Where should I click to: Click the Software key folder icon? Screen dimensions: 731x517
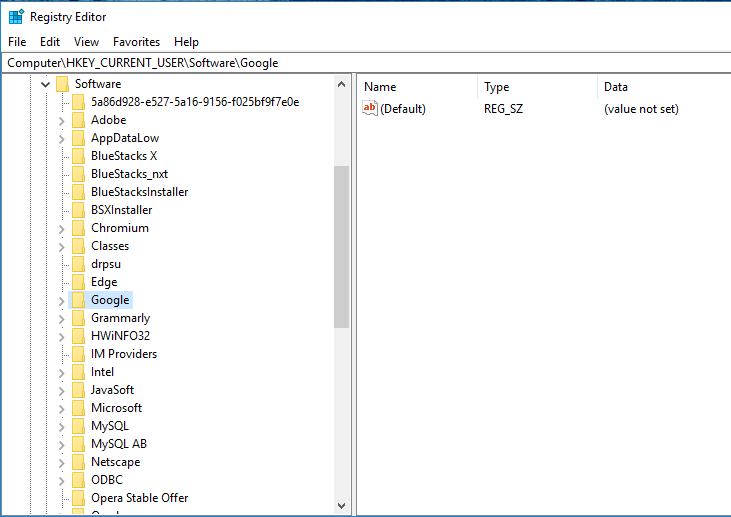[62, 84]
